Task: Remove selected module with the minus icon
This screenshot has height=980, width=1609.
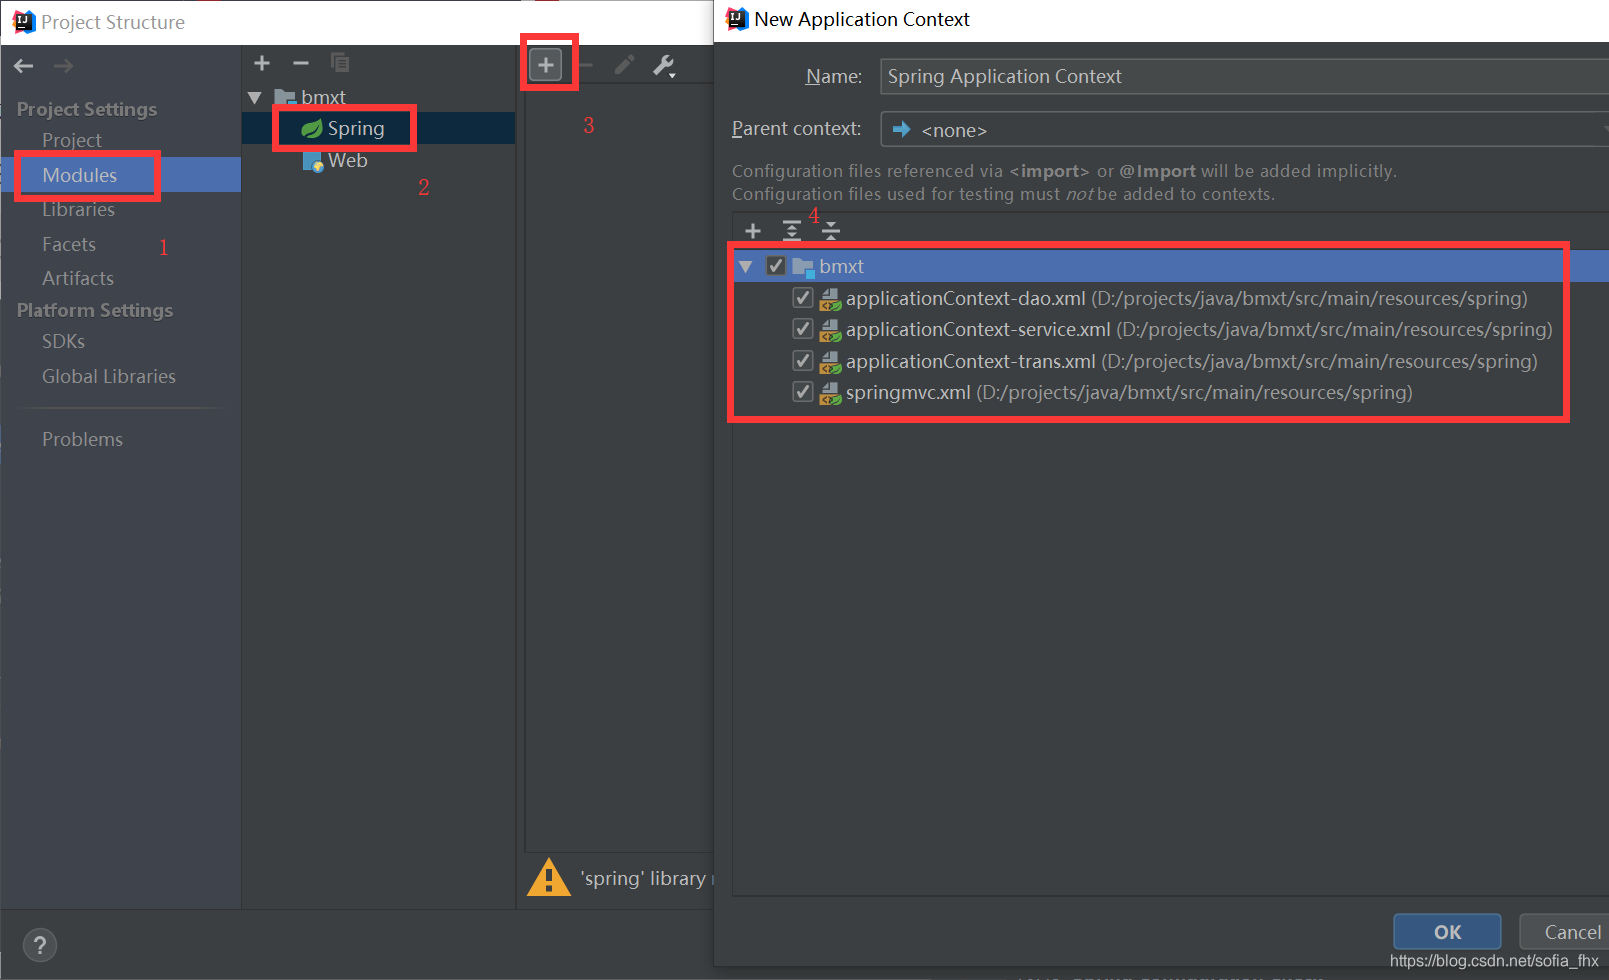Action: (301, 63)
